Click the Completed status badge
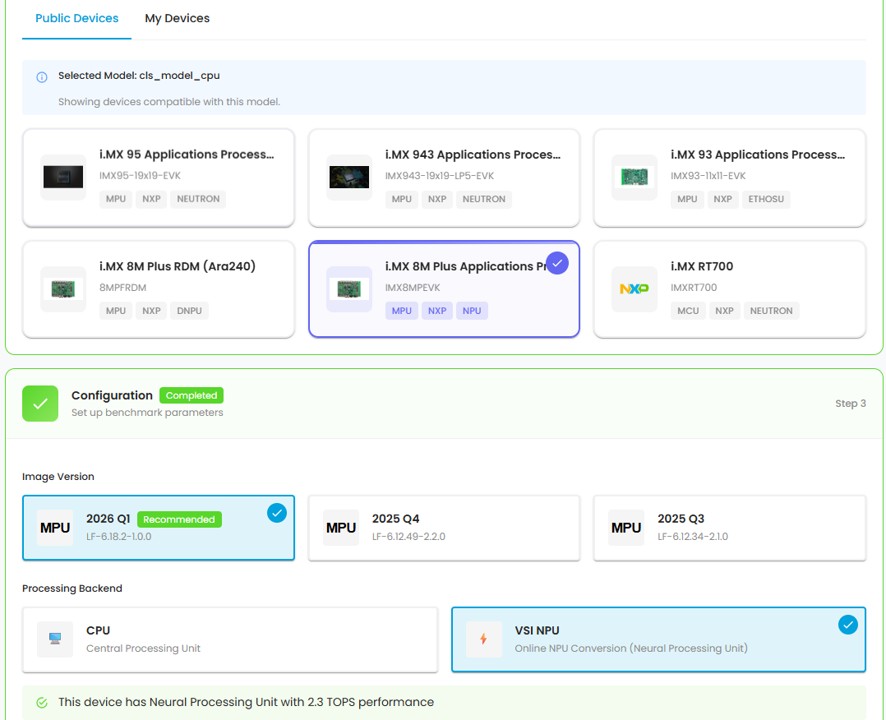This screenshot has height=720, width=886. click(192, 396)
